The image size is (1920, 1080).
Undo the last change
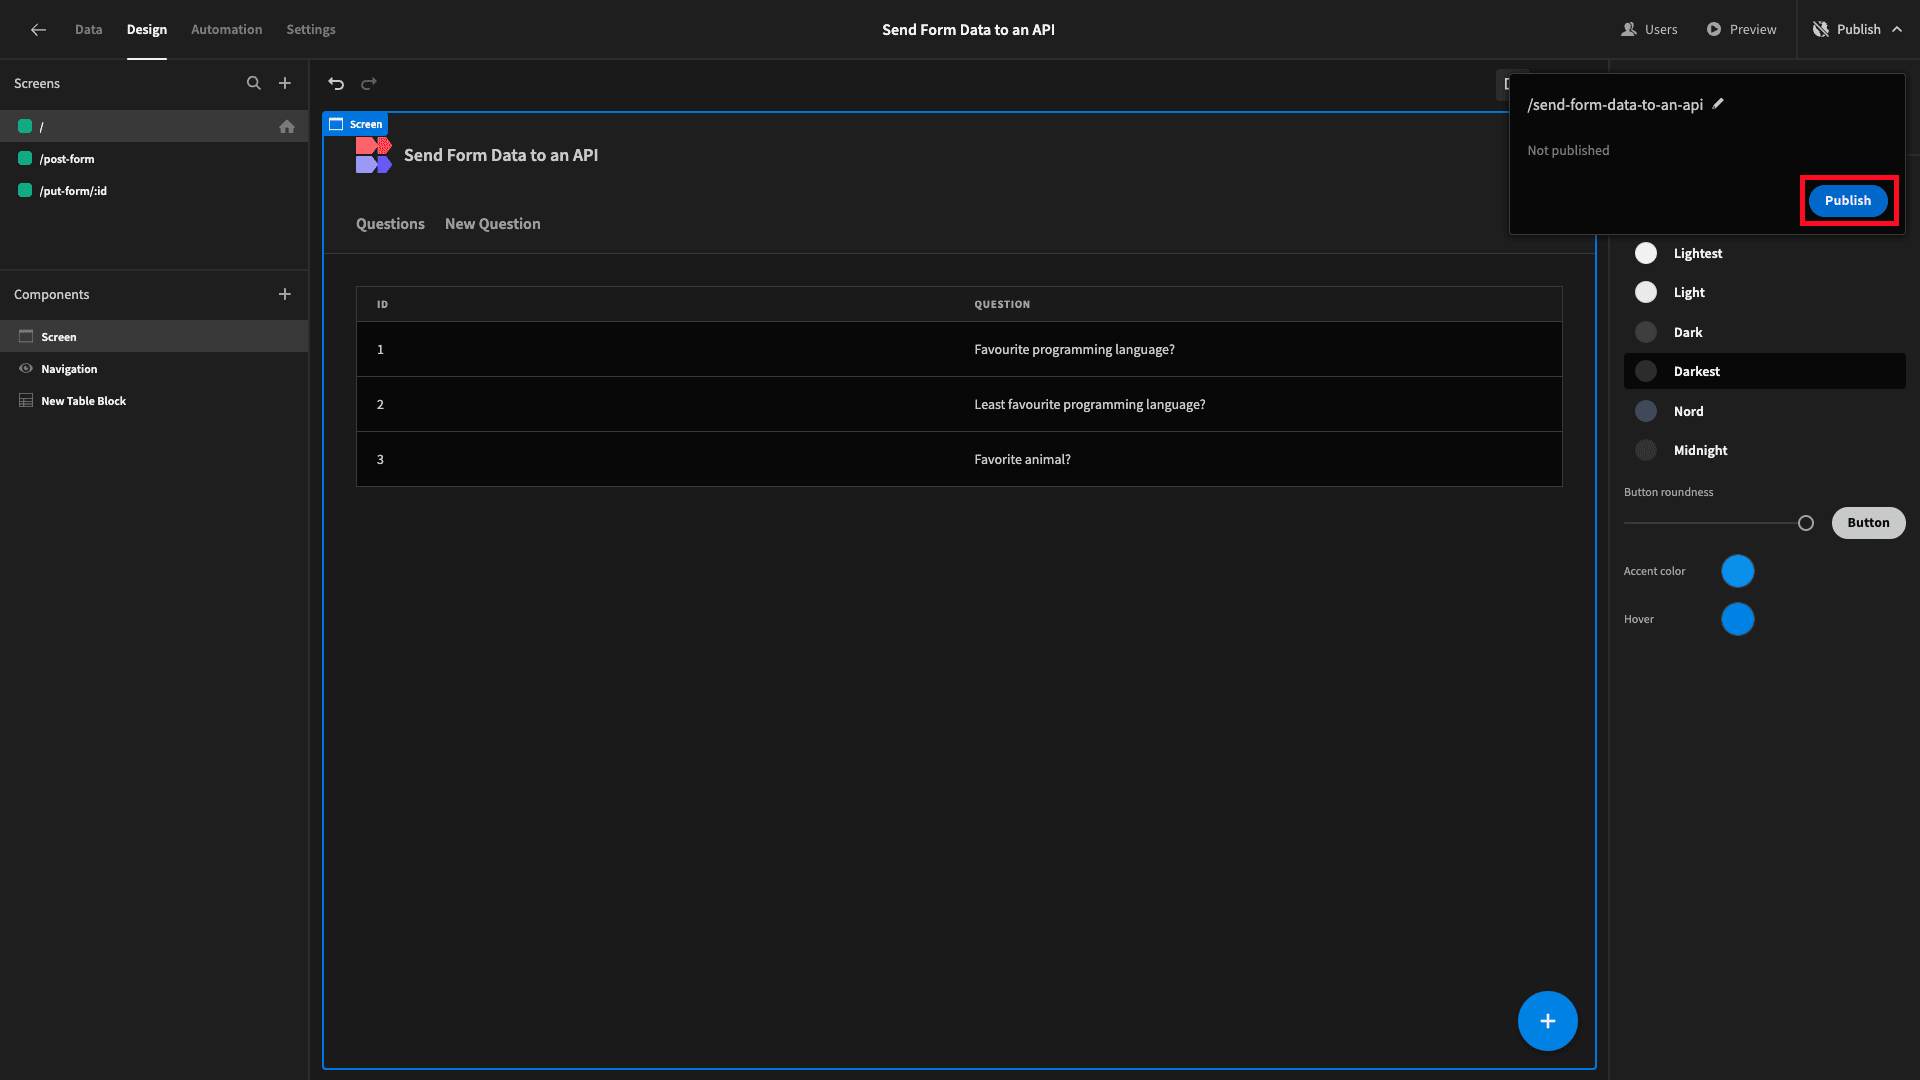pos(336,83)
